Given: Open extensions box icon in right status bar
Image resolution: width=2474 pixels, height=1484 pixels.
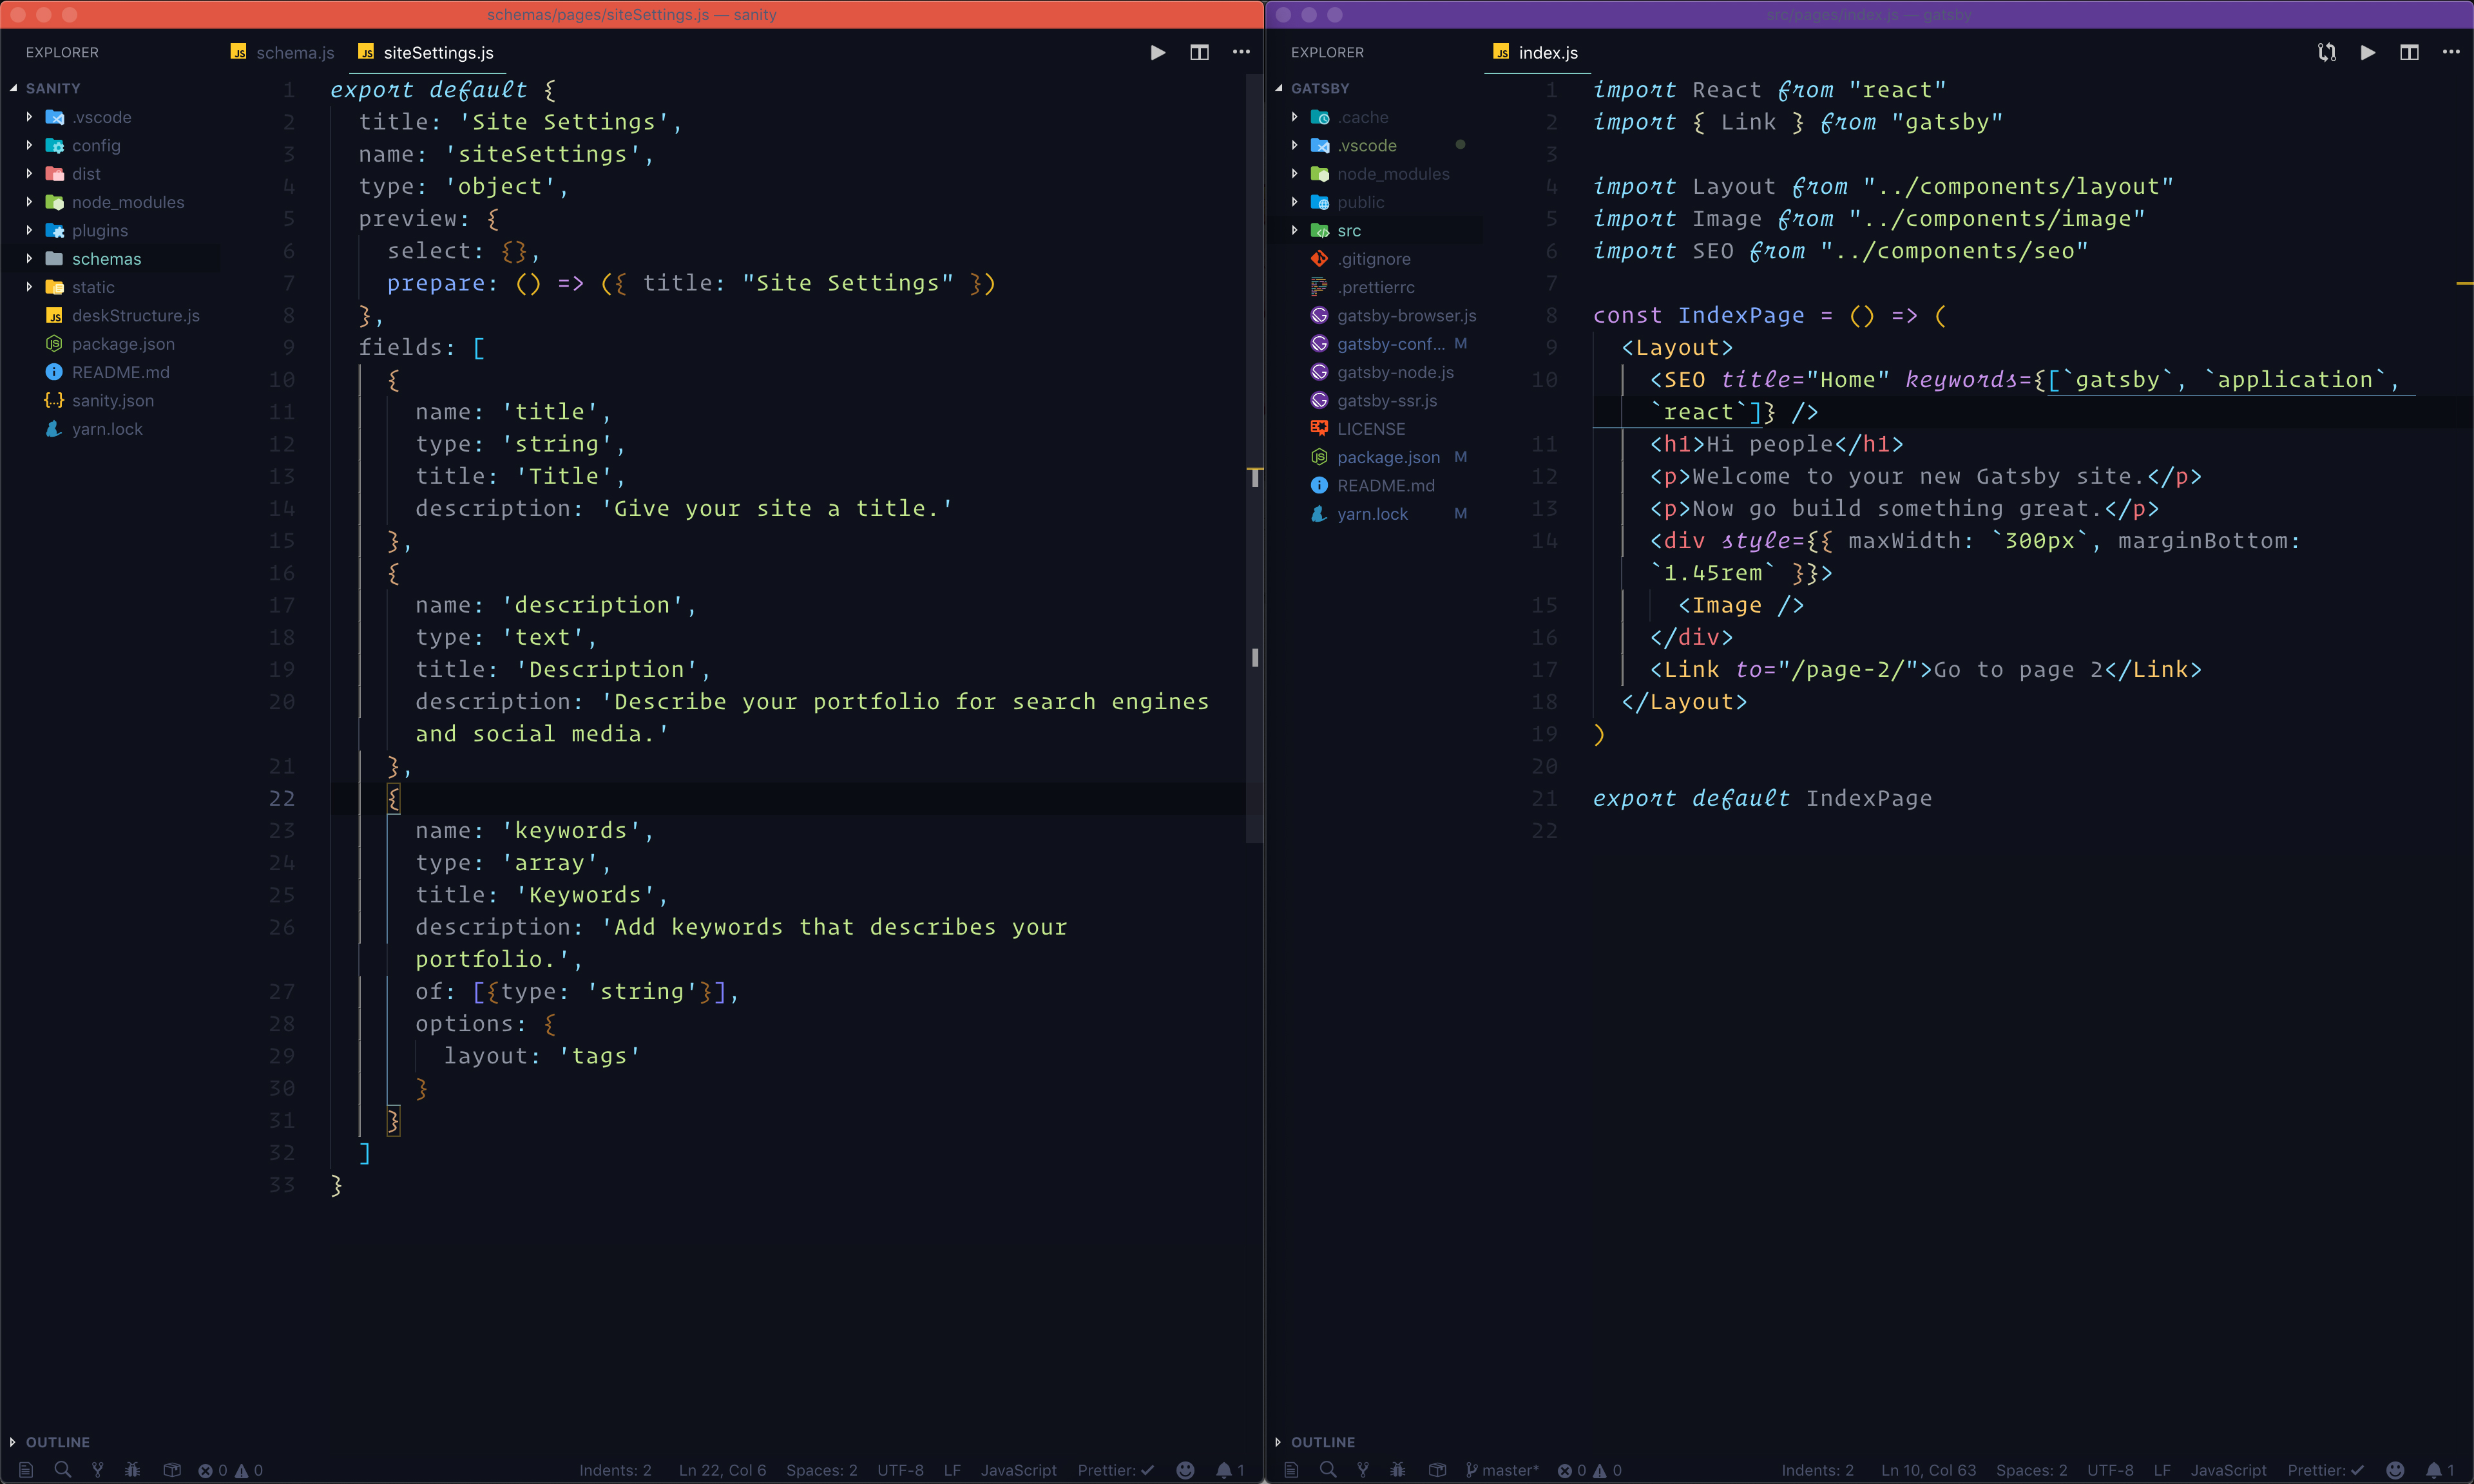Looking at the screenshot, I should pyautogui.click(x=1437, y=1469).
